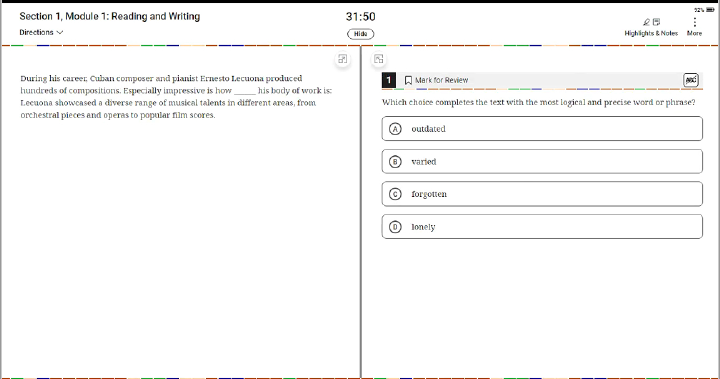Click the question number 1 badge

pyautogui.click(x=388, y=80)
